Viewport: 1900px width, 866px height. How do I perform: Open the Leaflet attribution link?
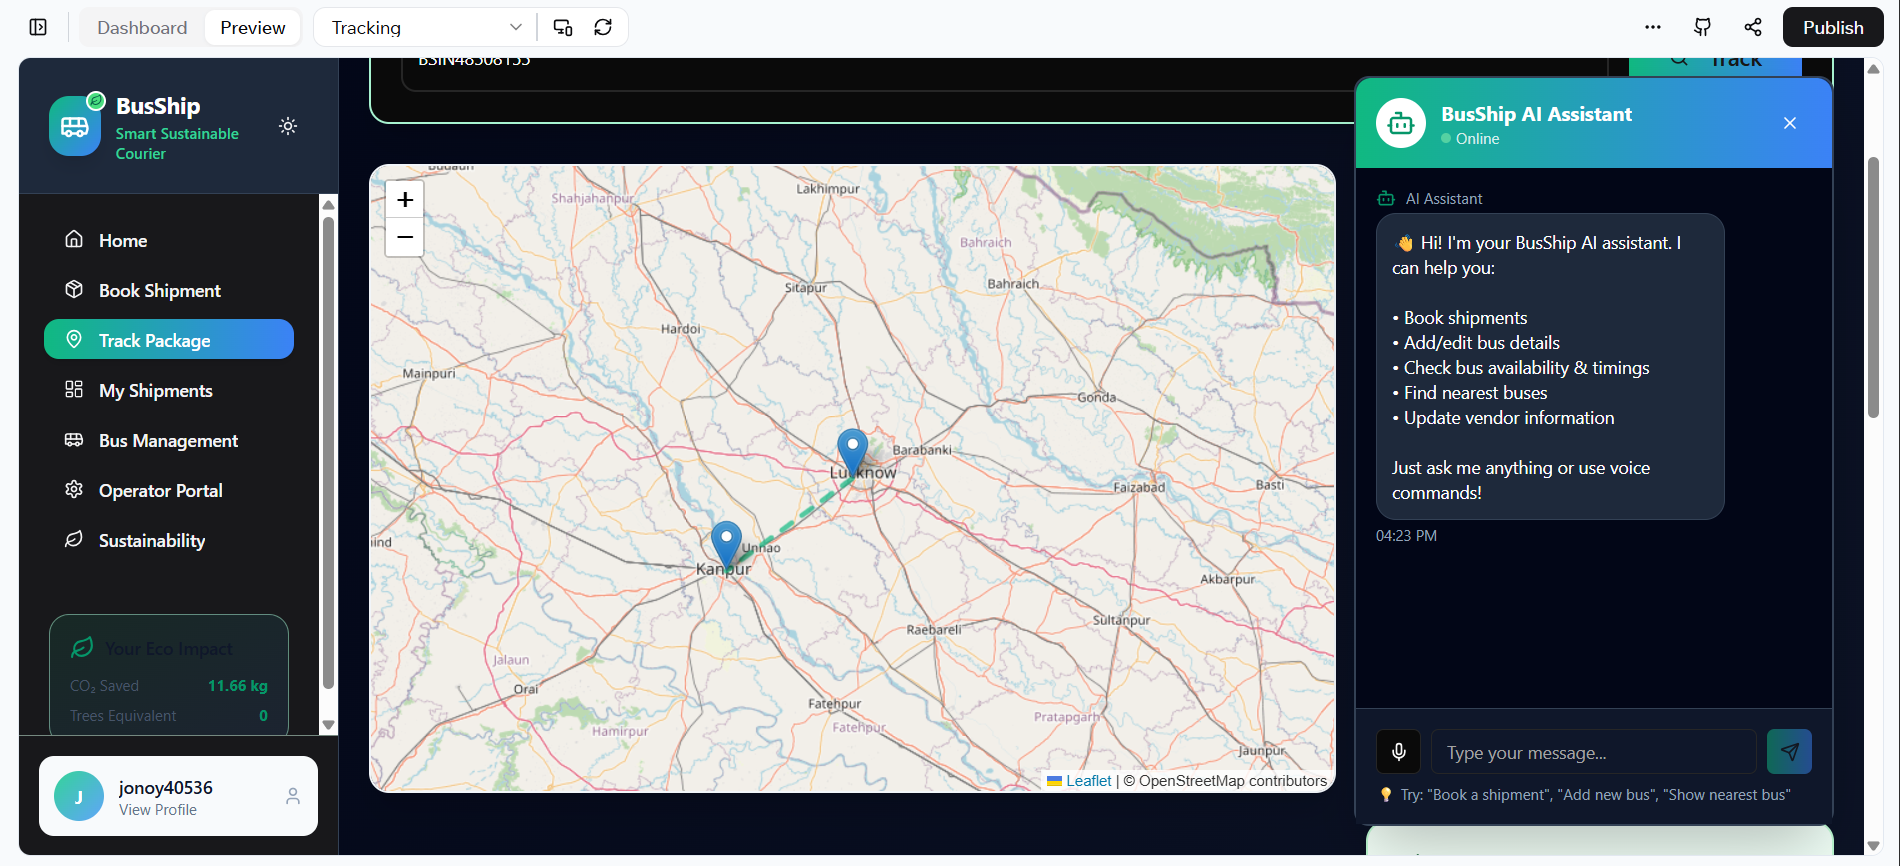(1088, 781)
